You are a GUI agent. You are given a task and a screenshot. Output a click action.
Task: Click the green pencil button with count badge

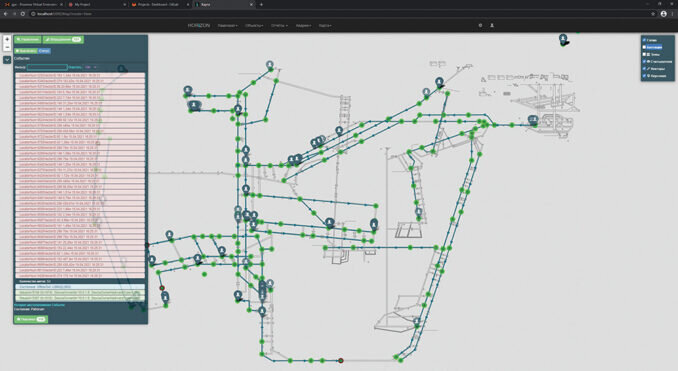[x=63, y=40]
